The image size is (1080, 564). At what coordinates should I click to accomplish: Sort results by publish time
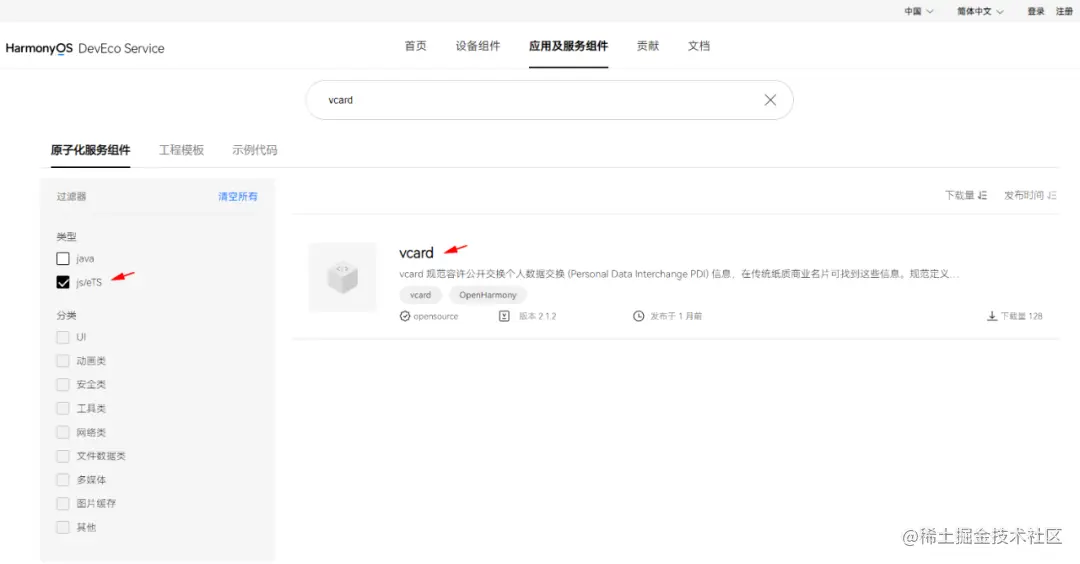point(1030,196)
